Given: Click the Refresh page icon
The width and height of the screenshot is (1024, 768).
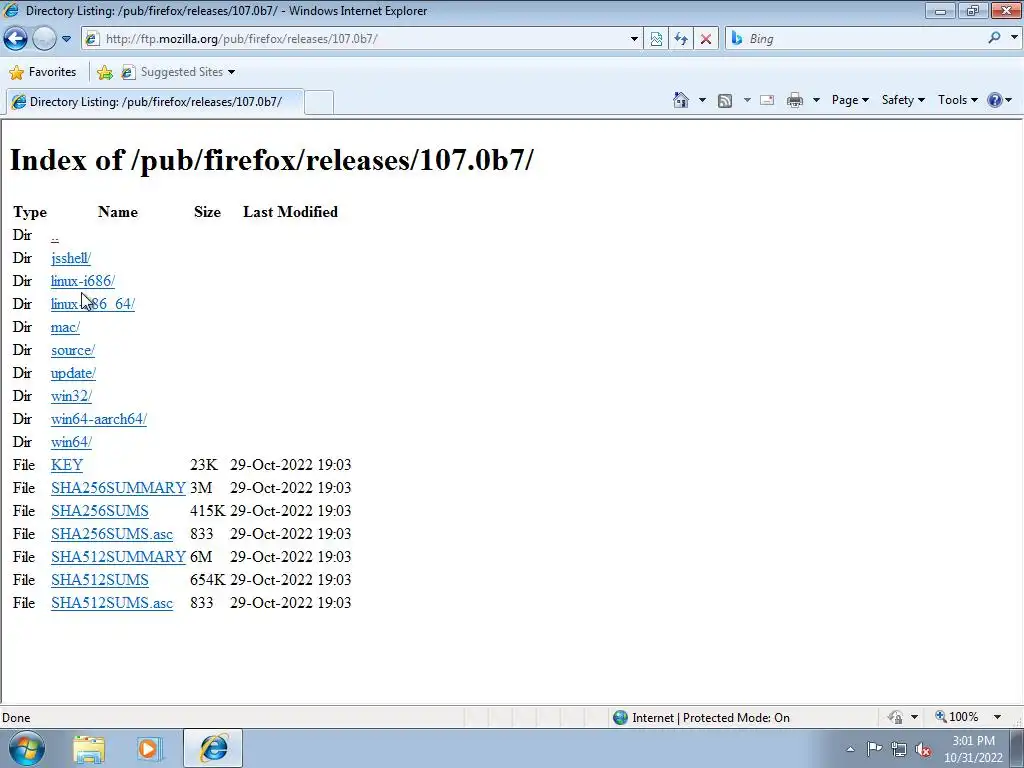Looking at the screenshot, I should point(681,39).
